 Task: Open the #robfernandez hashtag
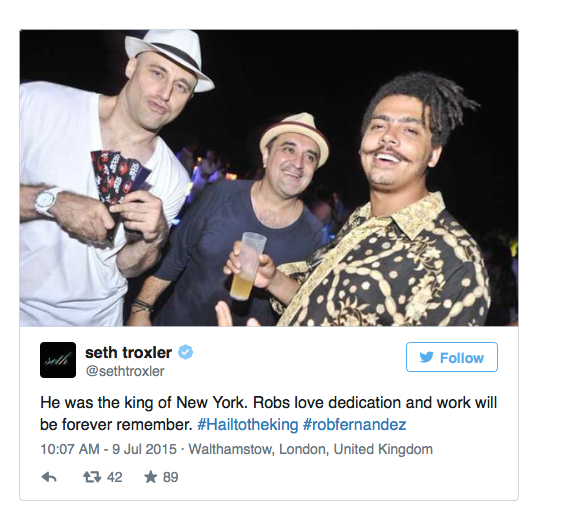coord(355,424)
